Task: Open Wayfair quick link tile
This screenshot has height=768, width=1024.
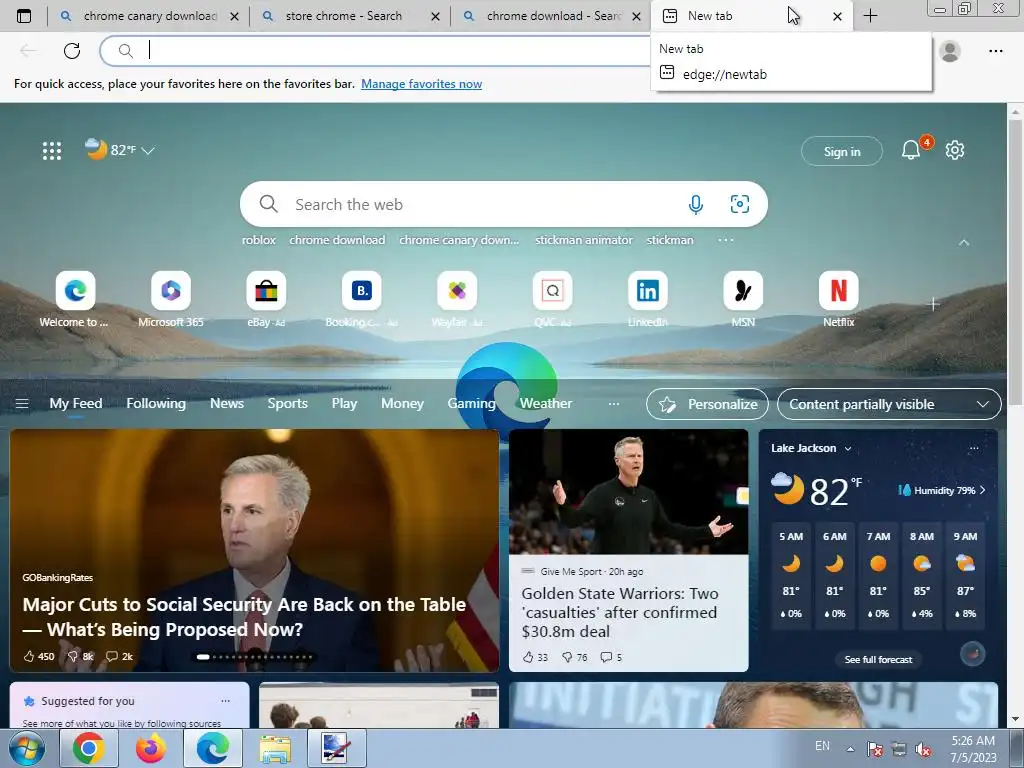Action: [456, 291]
